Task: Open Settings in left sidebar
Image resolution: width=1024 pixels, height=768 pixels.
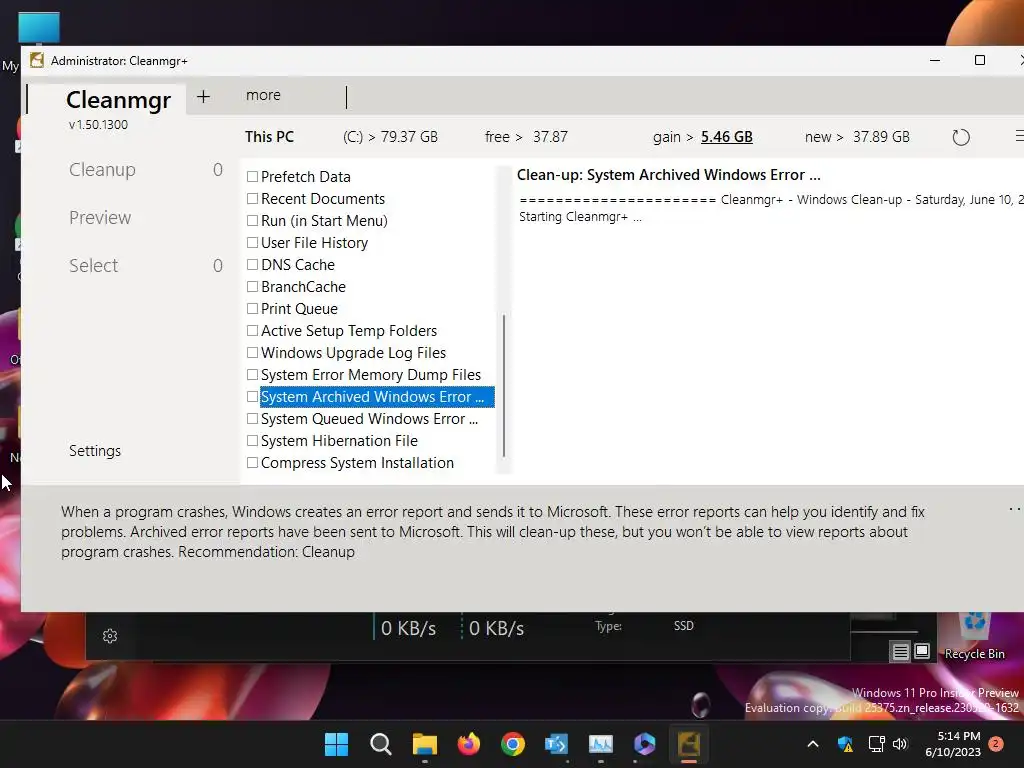Action: [95, 451]
